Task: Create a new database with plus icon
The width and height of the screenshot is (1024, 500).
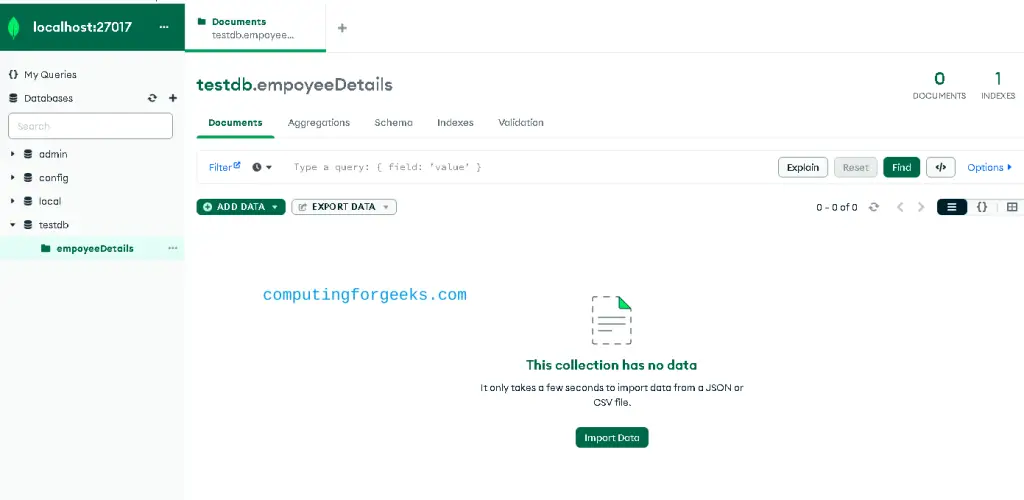Action: (173, 98)
